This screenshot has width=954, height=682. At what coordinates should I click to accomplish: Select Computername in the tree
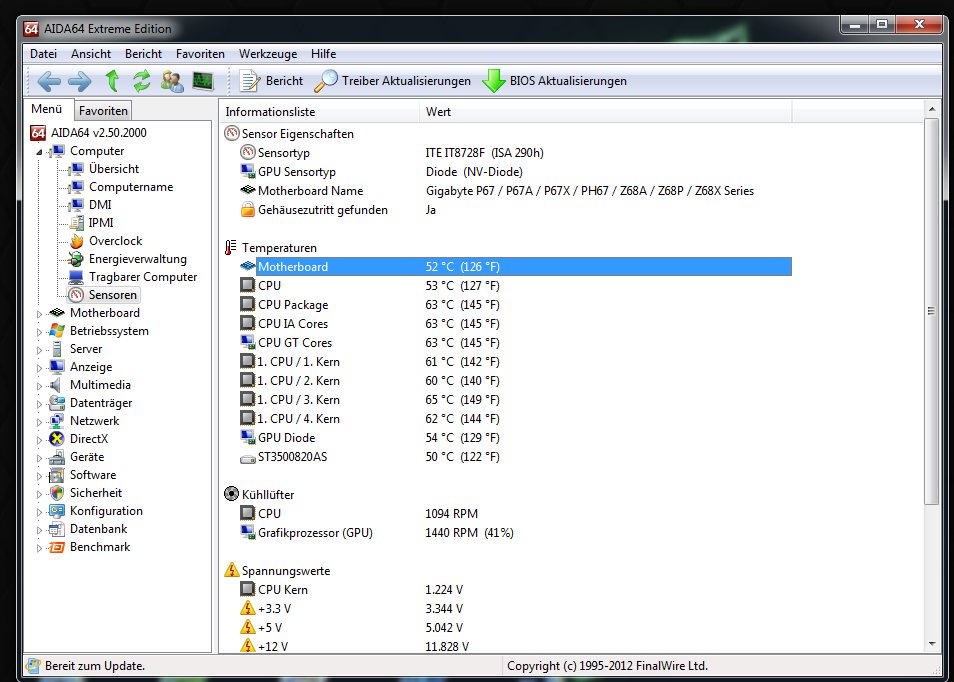pos(131,187)
